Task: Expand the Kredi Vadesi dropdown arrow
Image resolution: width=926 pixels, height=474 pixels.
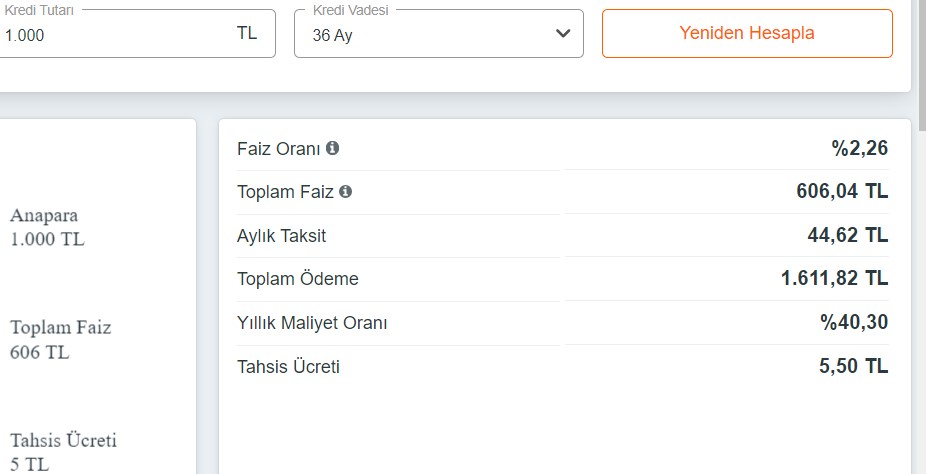Action: coord(563,33)
